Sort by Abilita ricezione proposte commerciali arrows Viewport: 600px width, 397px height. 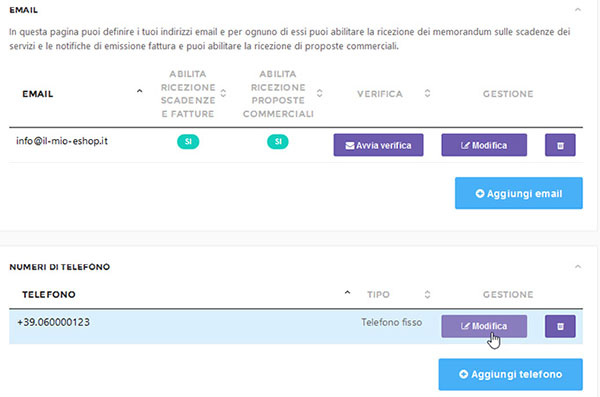point(320,93)
